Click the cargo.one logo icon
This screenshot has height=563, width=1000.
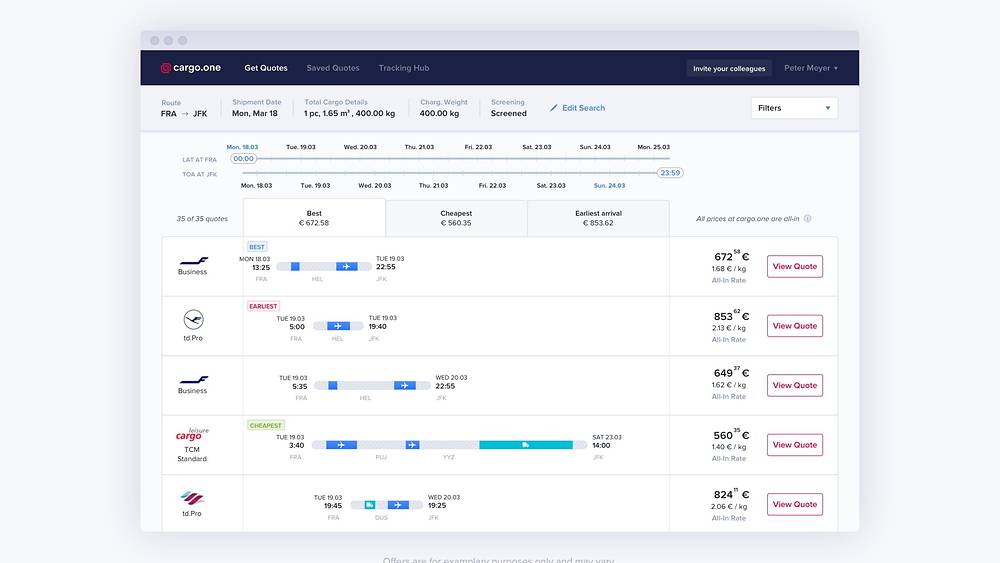[x=166, y=68]
